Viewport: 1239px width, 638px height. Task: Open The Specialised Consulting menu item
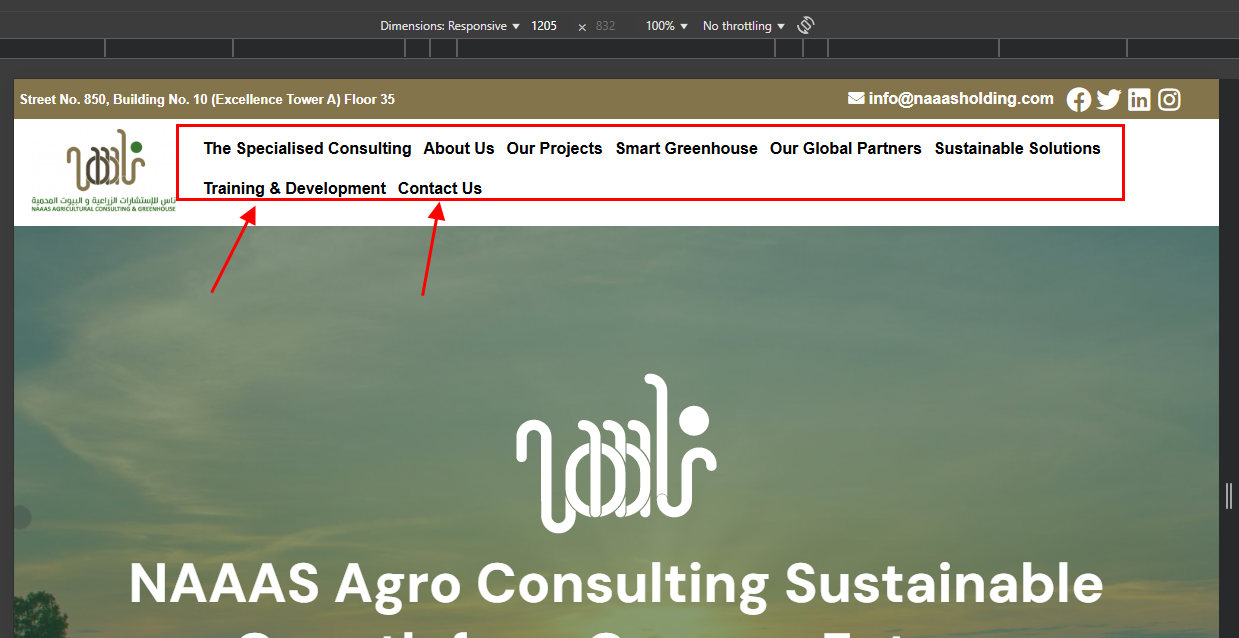pos(307,148)
